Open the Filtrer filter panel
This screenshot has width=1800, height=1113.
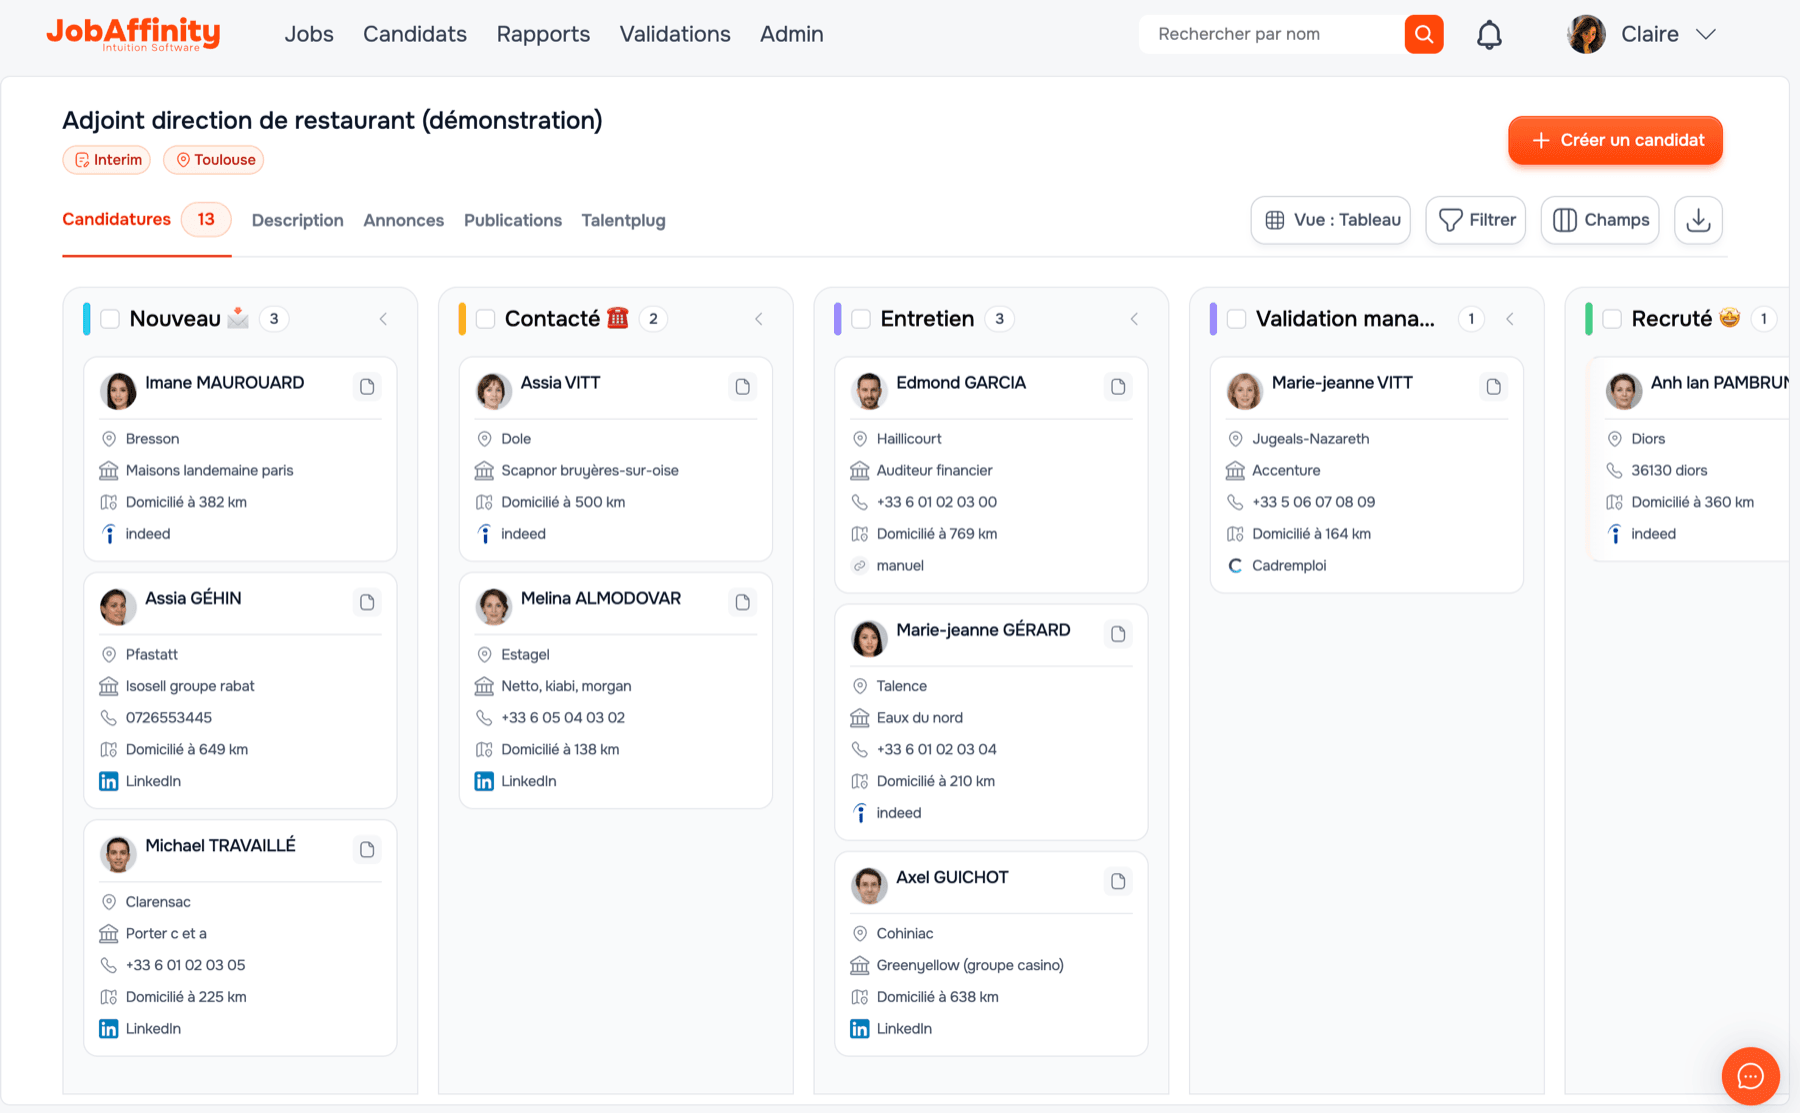(x=1476, y=220)
